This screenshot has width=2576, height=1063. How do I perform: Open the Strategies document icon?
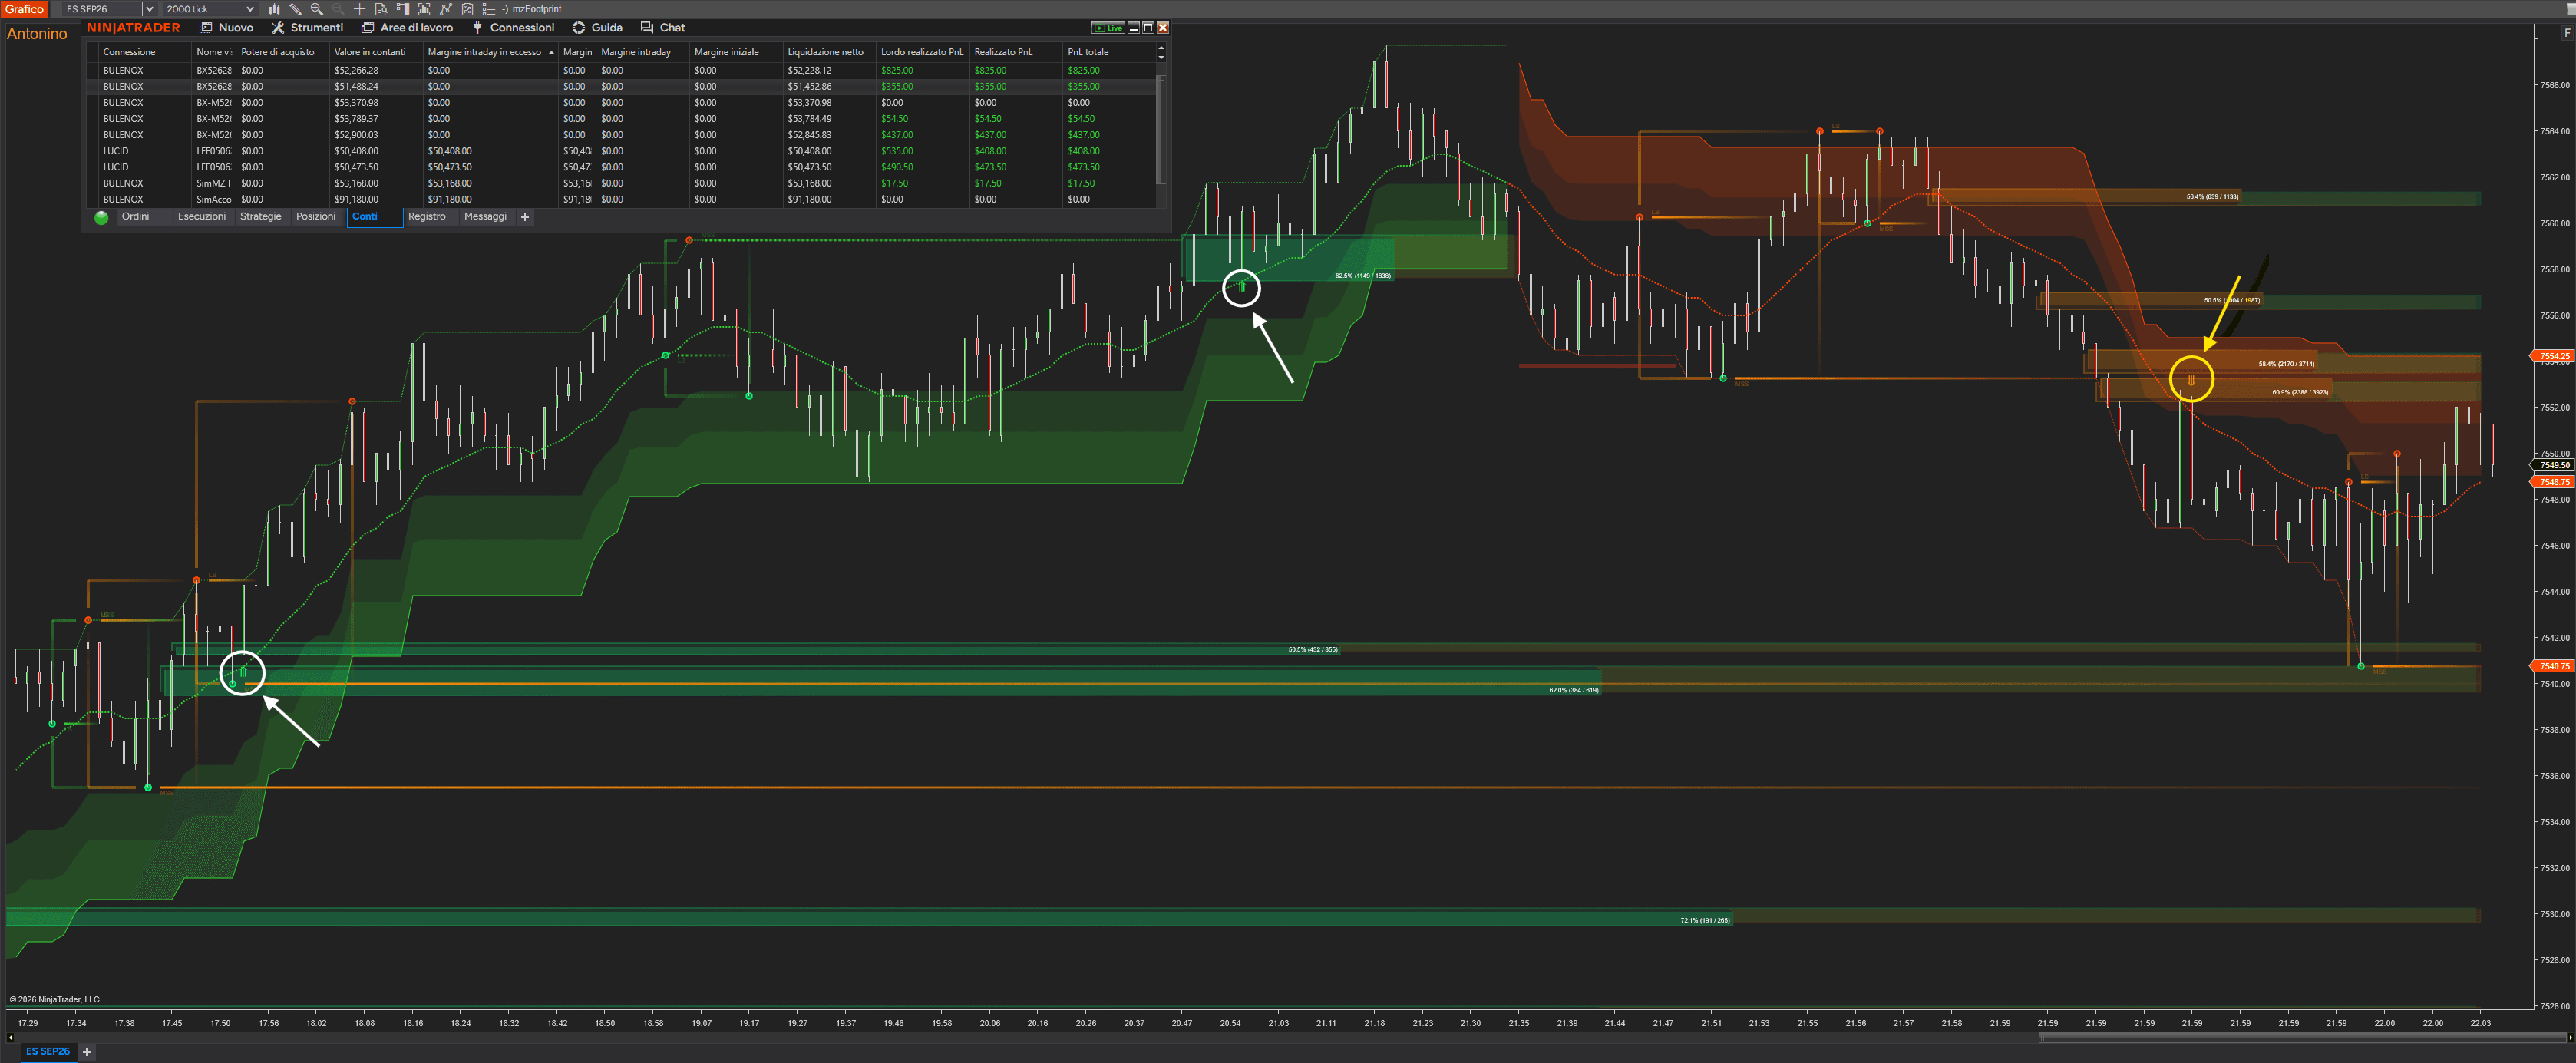point(467,9)
